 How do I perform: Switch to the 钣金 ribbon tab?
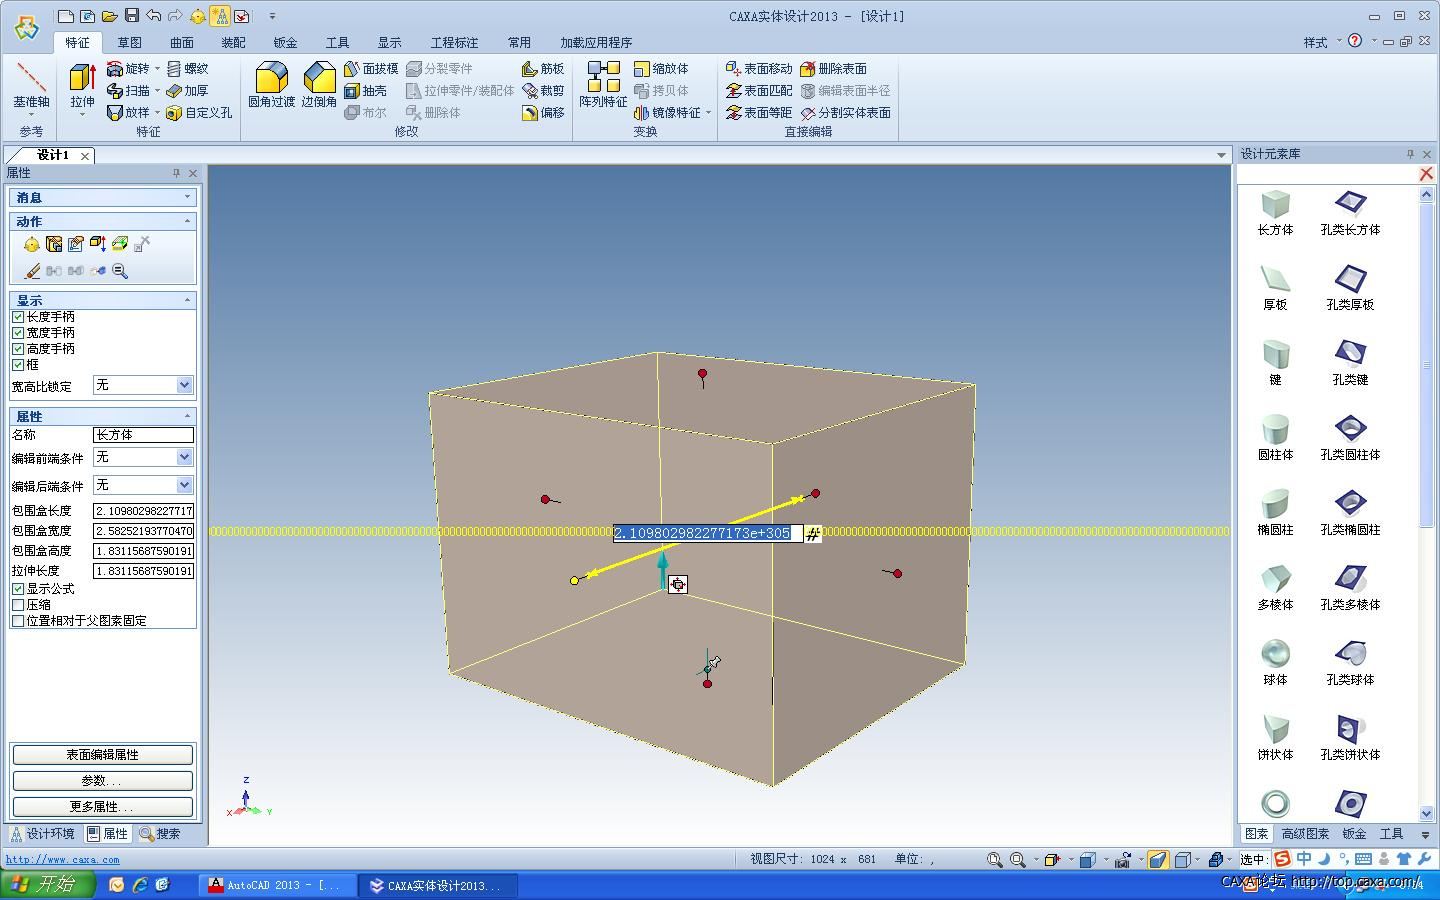click(x=285, y=42)
